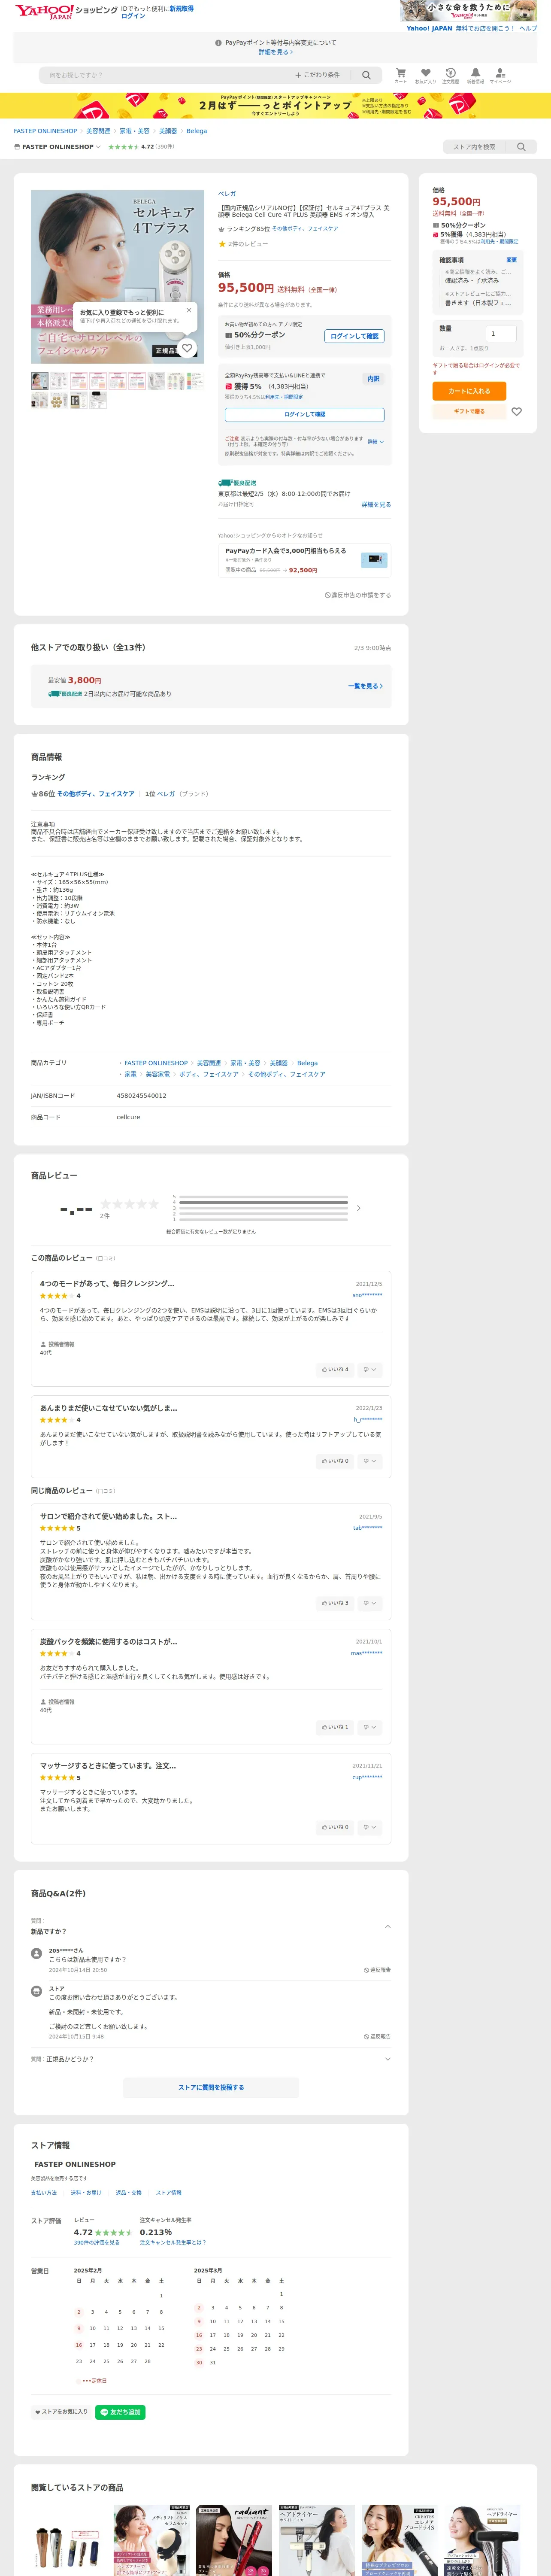Collapse the 新品ですか？ question
This screenshot has height=2576, width=551.
pos(388,1926)
